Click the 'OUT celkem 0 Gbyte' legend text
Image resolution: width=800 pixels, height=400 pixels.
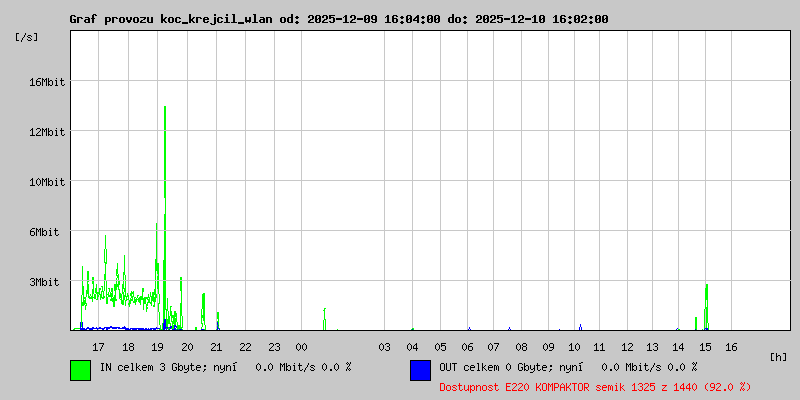point(495,367)
